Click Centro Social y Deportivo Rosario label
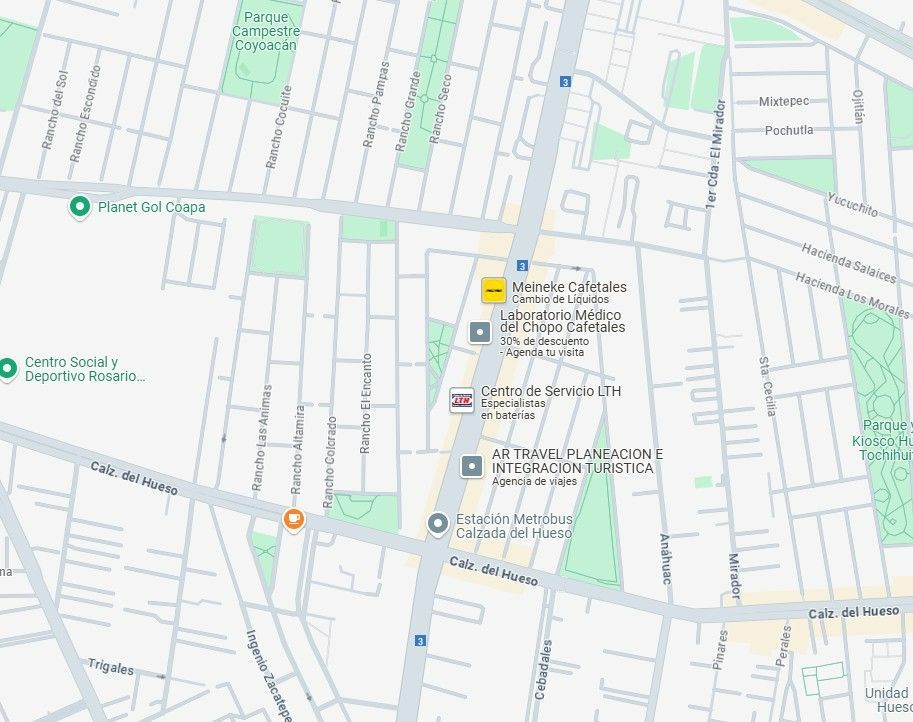The image size is (913, 722). pos(85,369)
